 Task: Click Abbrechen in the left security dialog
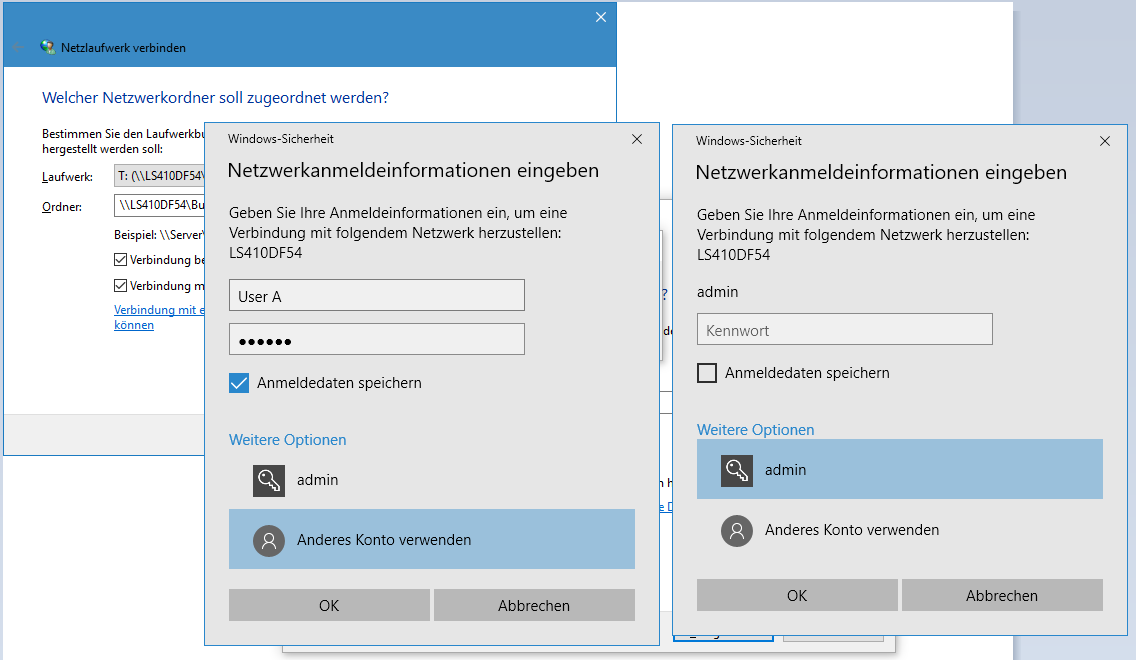click(x=534, y=605)
